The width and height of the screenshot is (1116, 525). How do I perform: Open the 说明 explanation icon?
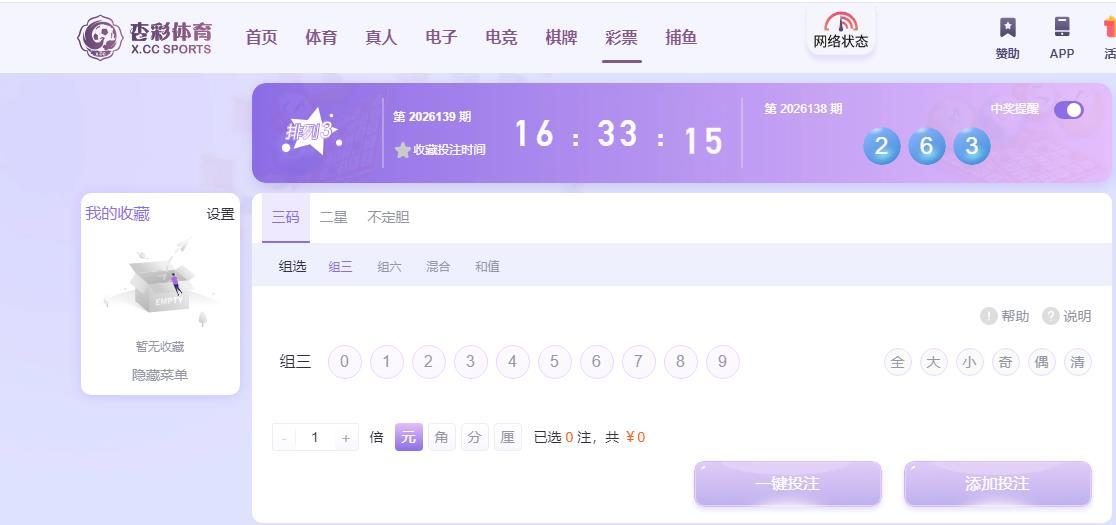pyautogui.click(x=1051, y=316)
